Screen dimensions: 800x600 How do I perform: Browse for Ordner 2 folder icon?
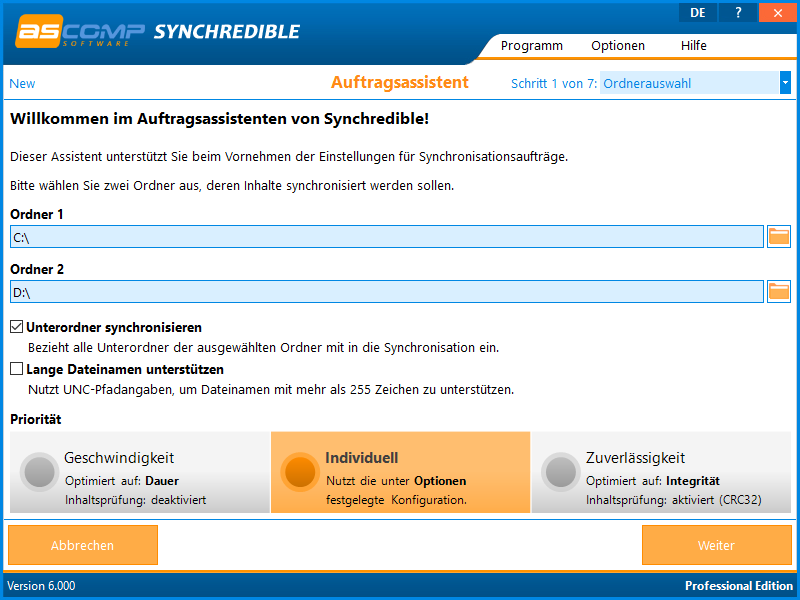pyautogui.click(x=779, y=291)
